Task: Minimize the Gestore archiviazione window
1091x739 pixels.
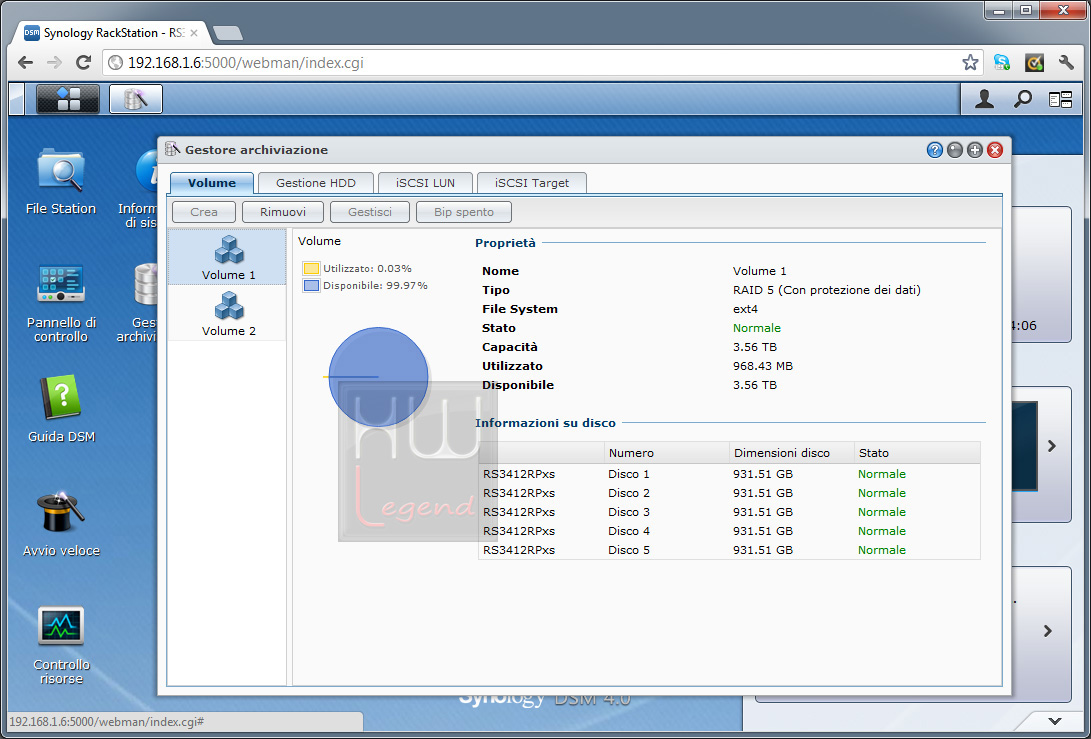Action: pyautogui.click(x=955, y=150)
